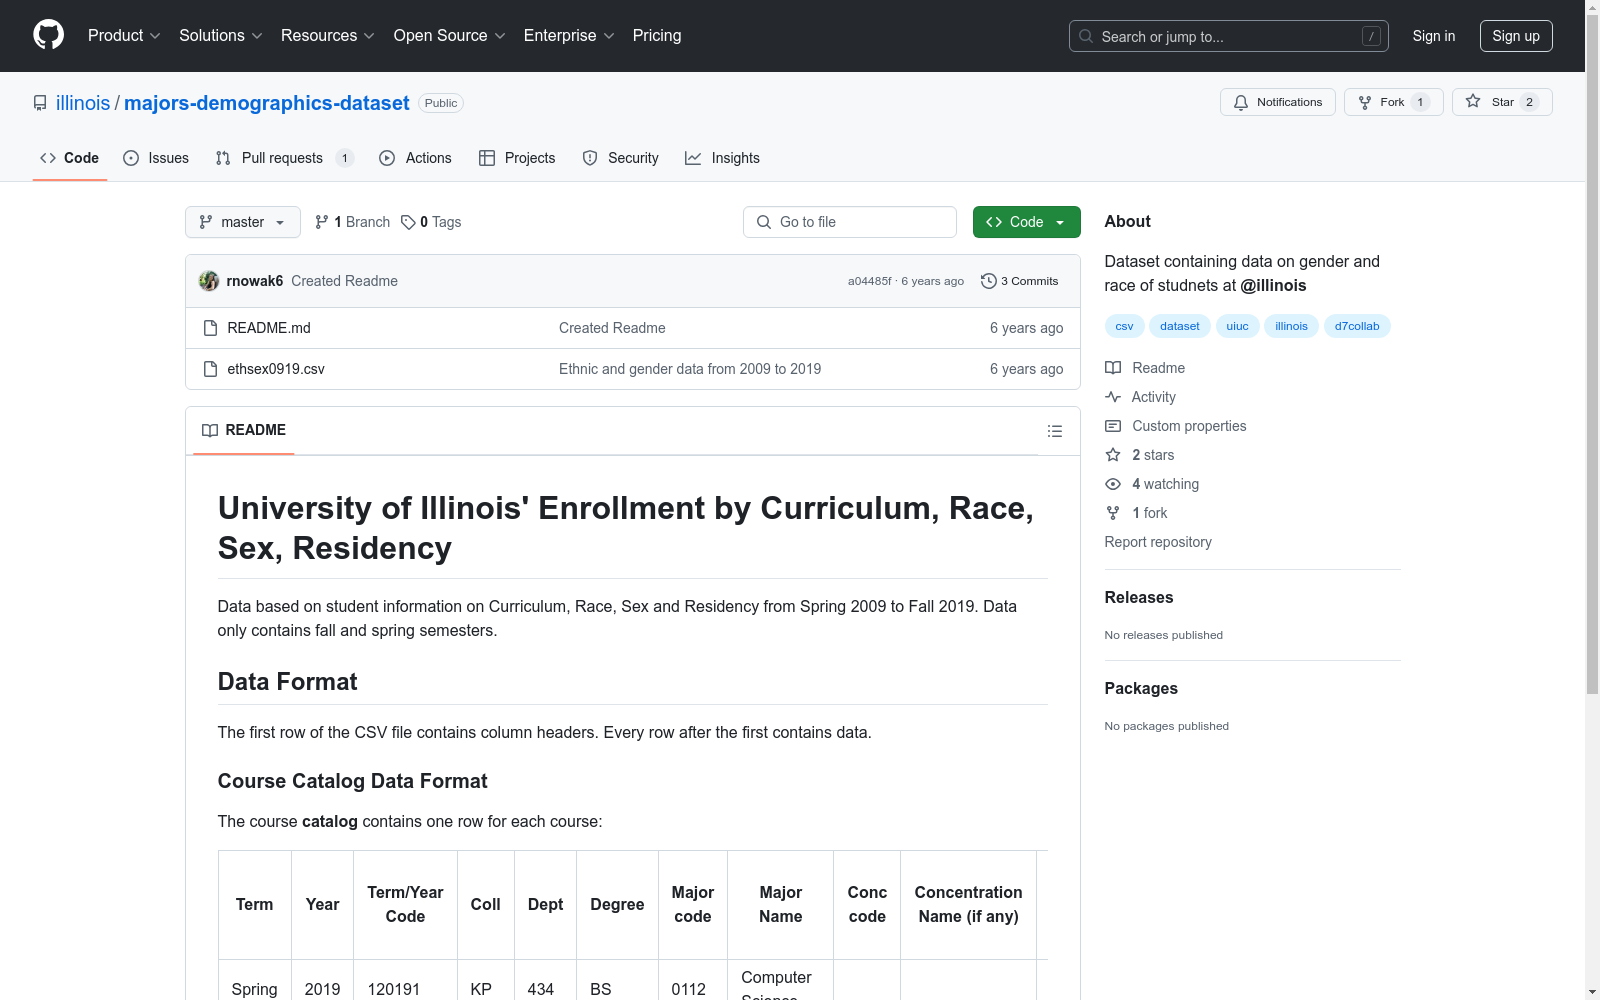Click the GitHub logo icon
Viewport: 1600px width, 1000px height.
[x=48, y=35]
